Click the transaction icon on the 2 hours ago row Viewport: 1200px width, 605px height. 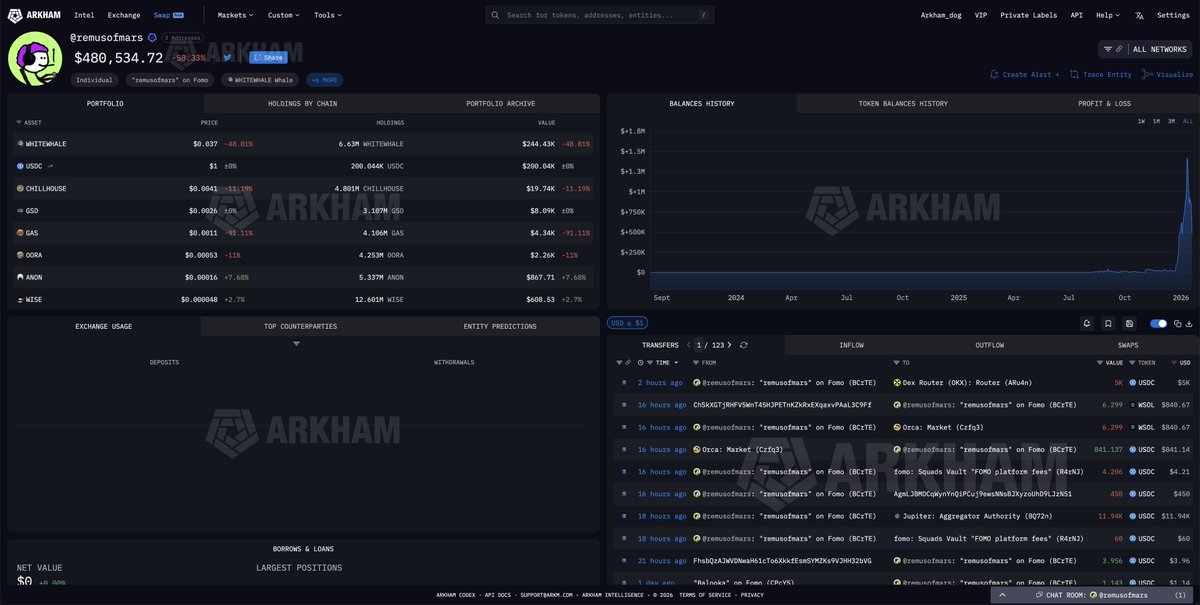(624, 383)
